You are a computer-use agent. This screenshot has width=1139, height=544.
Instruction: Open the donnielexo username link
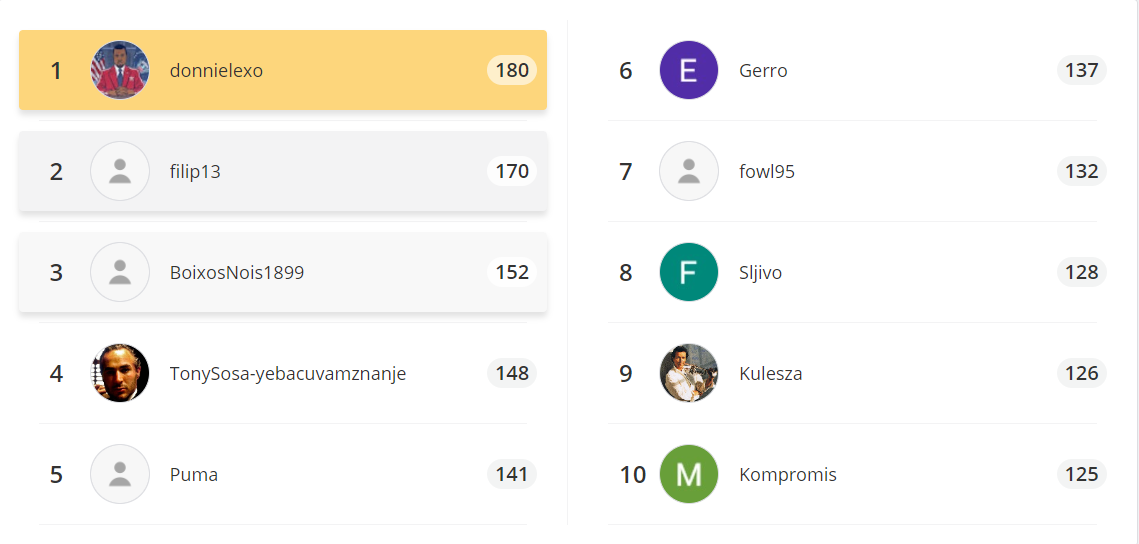coord(216,70)
